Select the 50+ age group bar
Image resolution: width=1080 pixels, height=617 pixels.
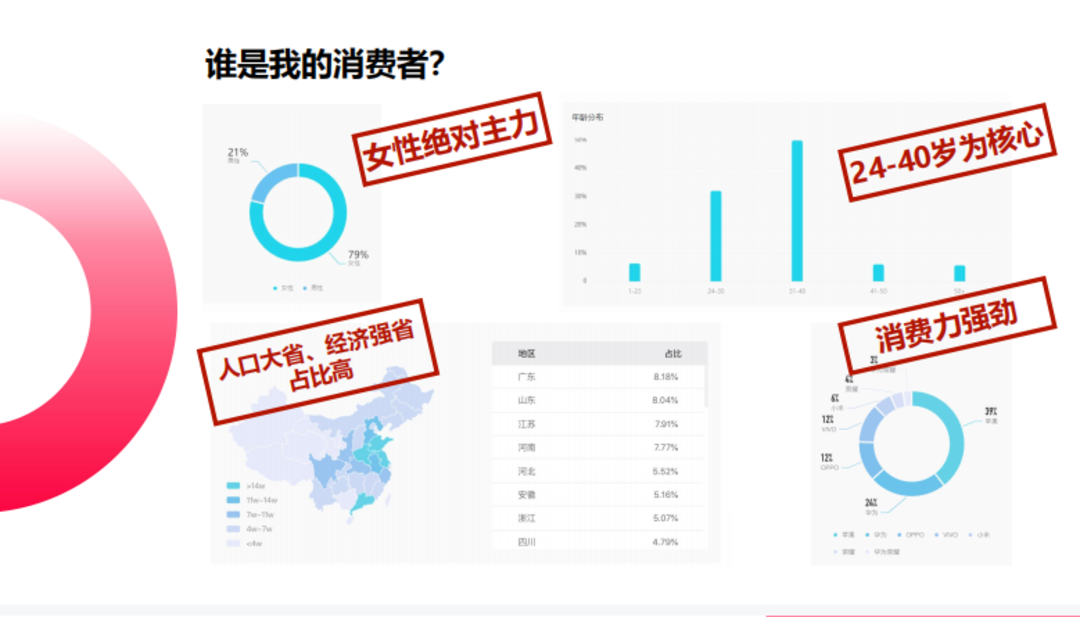(x=959, y=273)
